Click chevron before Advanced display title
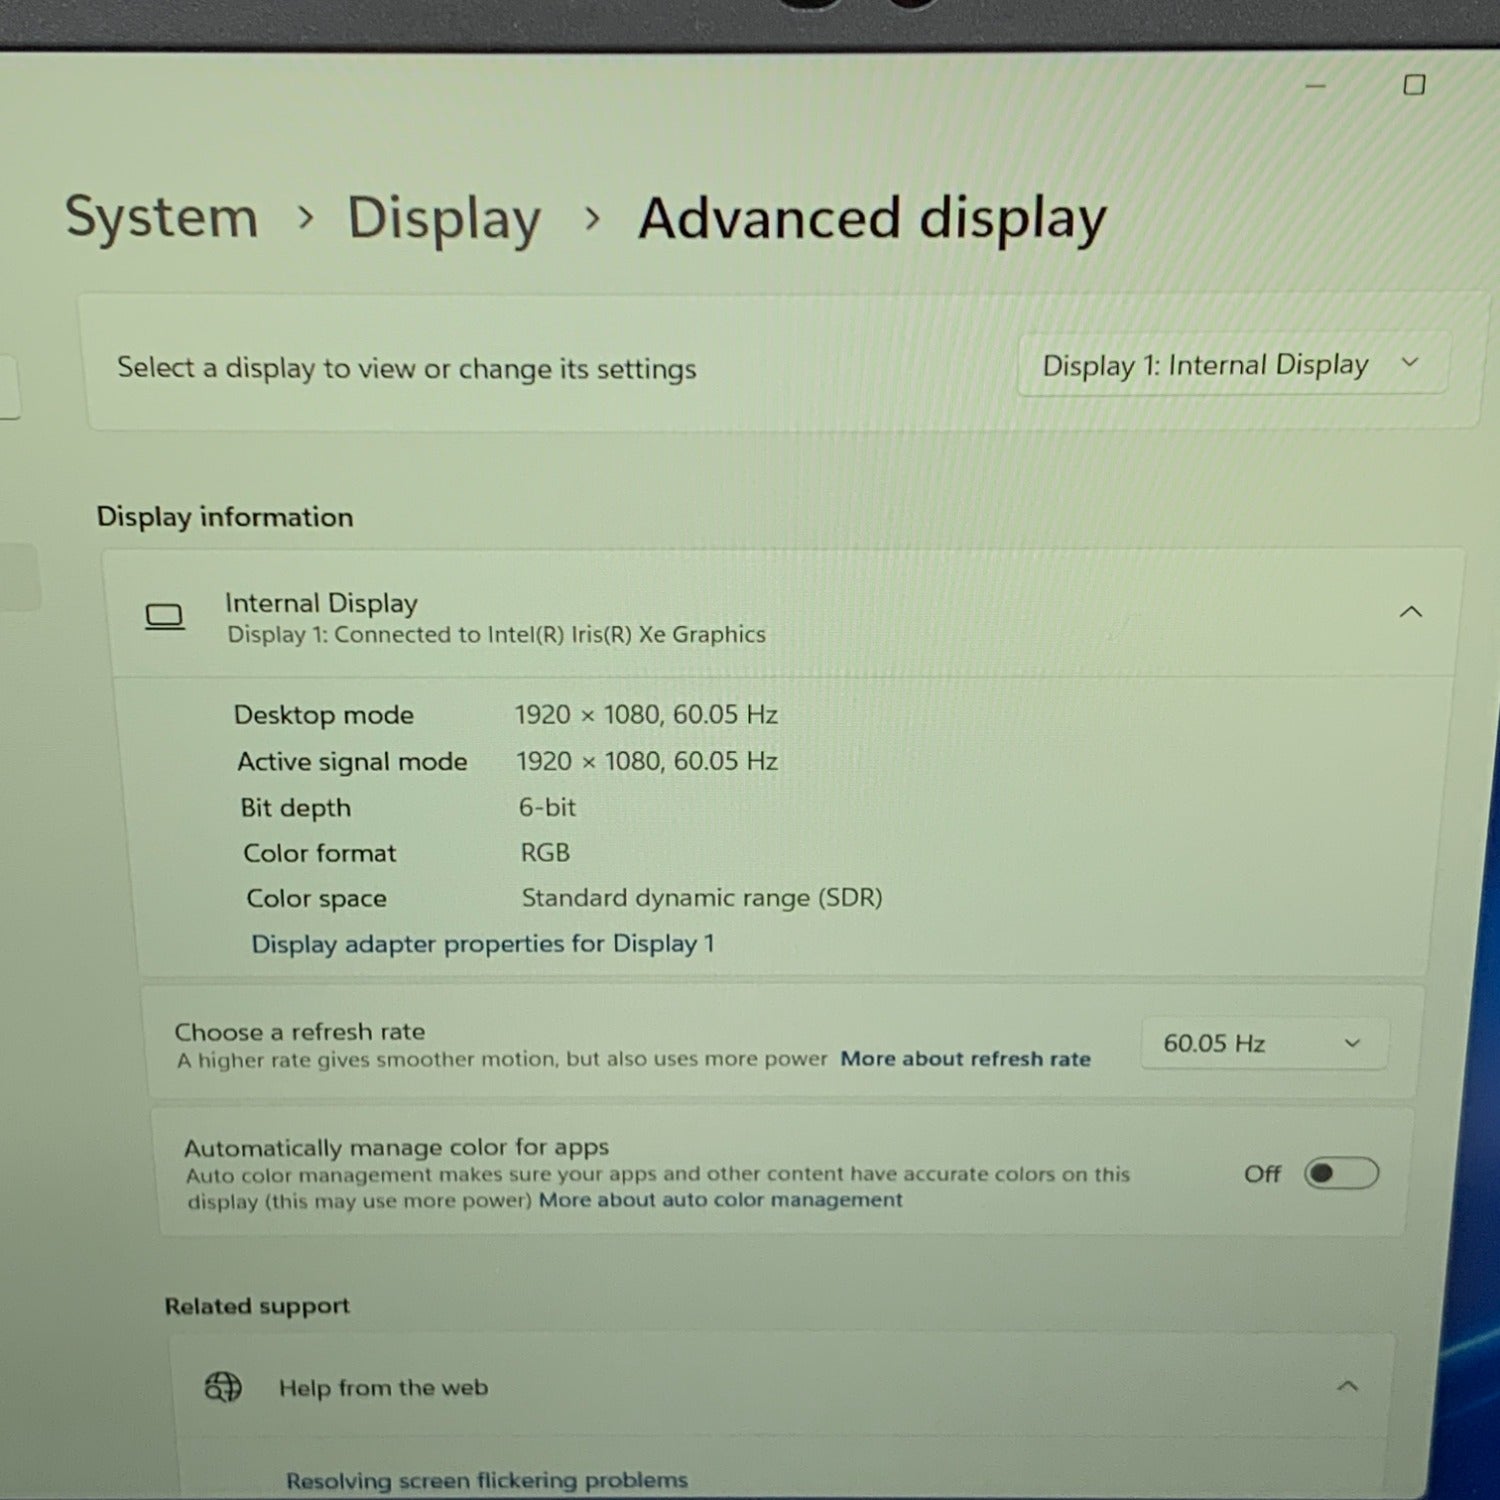Image resolution: width=1500 pixels, height=1500 pixels. point(592,218)
